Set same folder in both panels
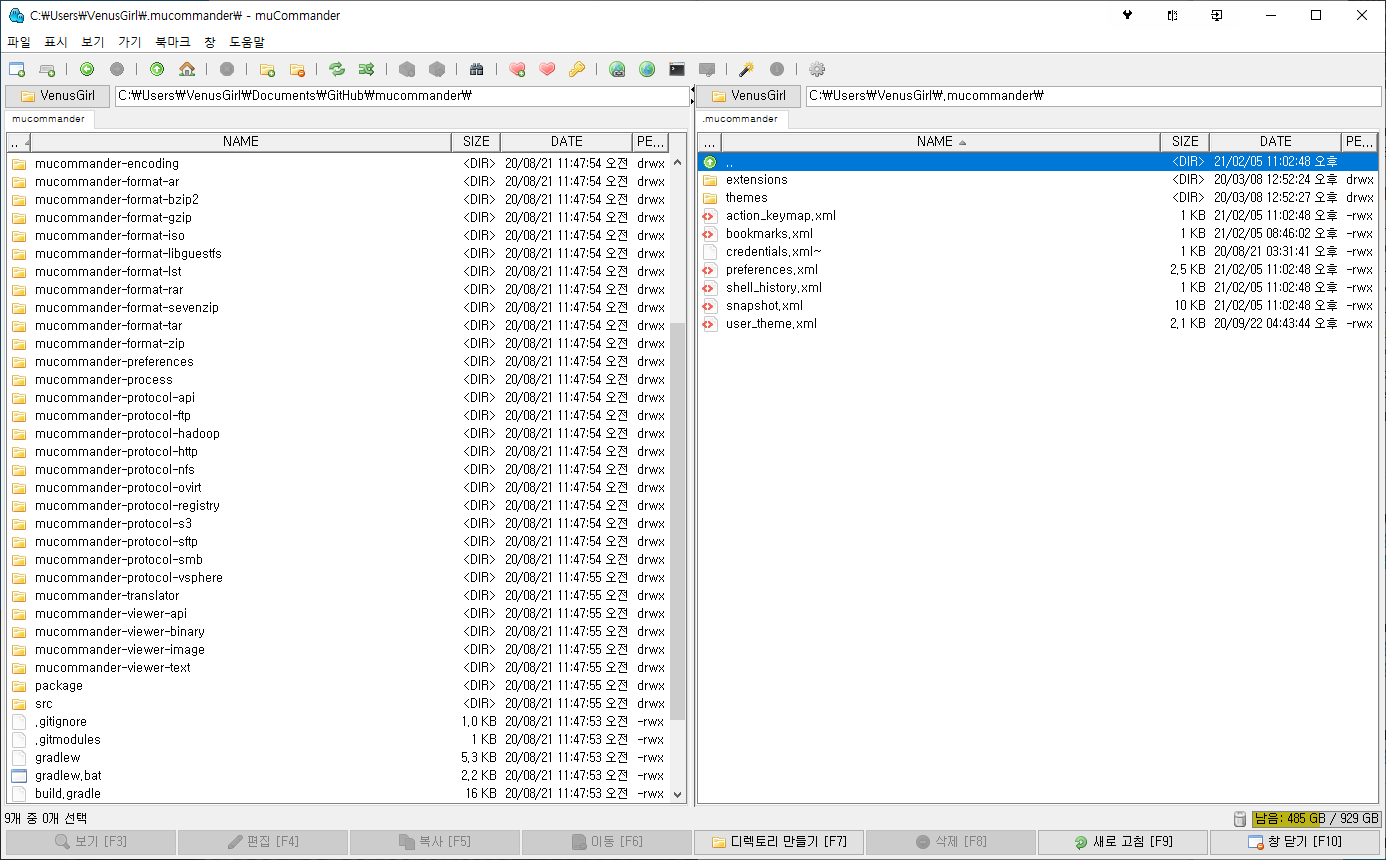1386x860 pixels. [x=367, y=69]
